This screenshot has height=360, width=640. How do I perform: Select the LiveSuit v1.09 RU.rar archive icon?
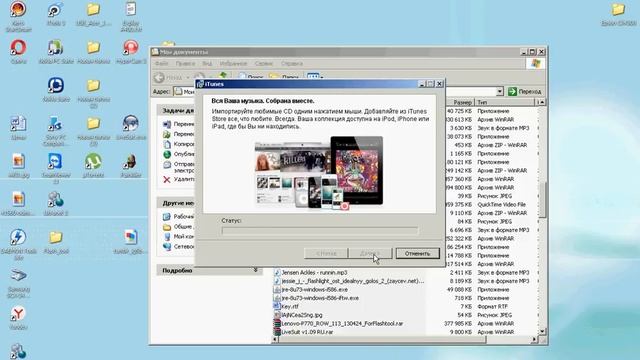pyautogui.click(x=277, y=332)
